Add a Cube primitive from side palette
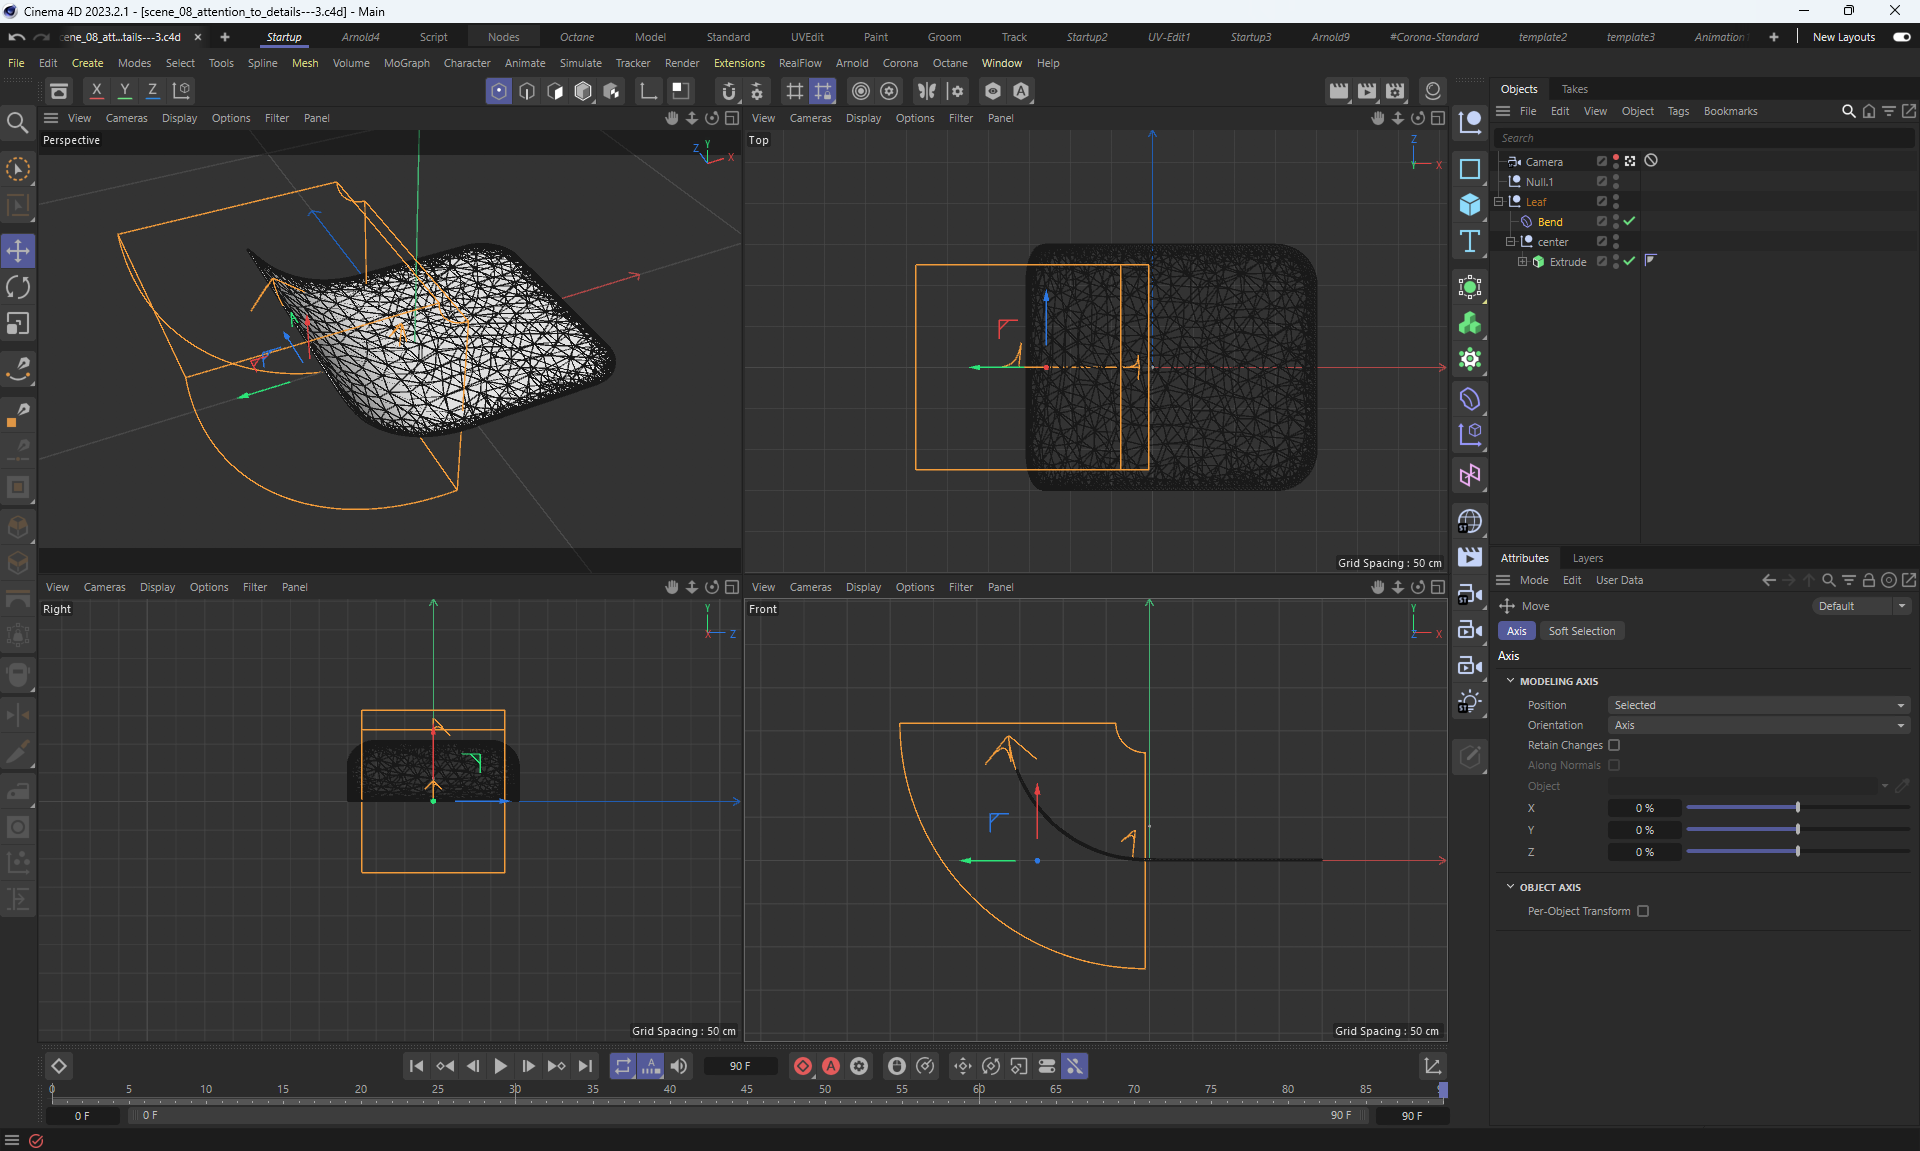The width and height of the screenshot is (1920, 1151). click(x=1469, y=205)
